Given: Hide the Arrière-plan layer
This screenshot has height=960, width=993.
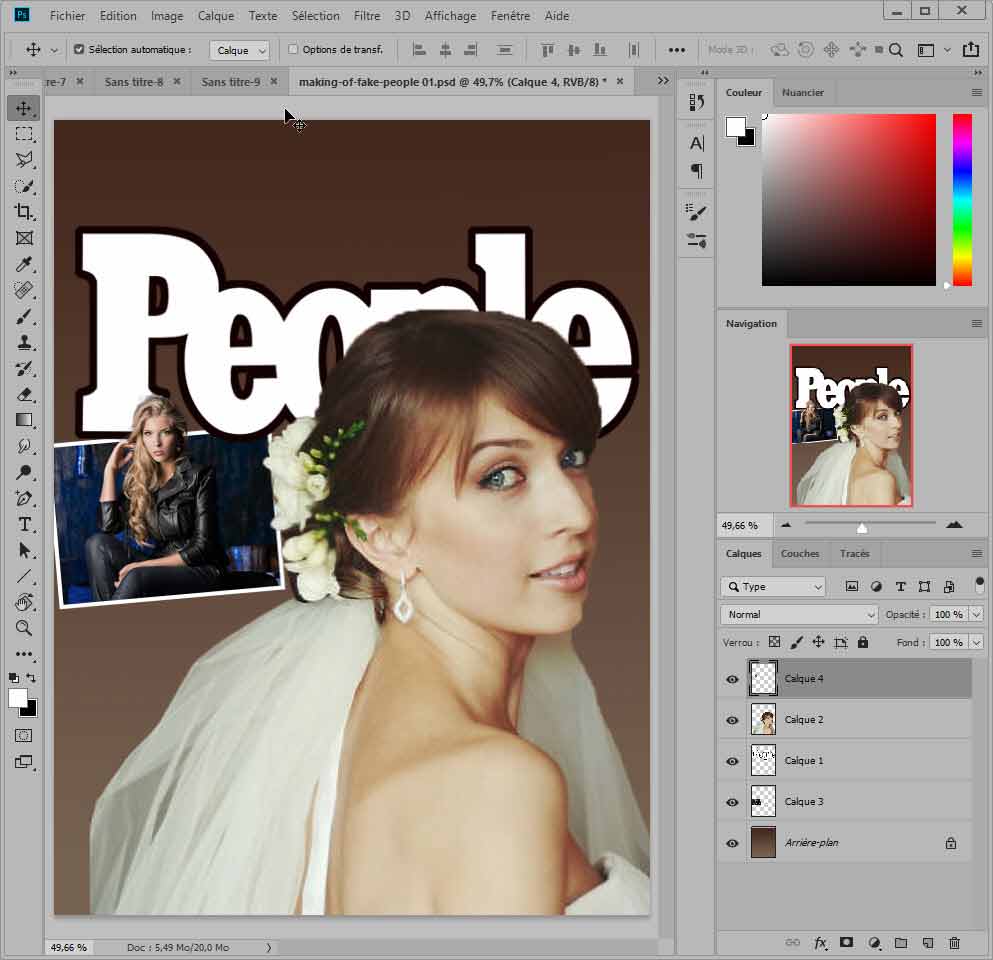Looking at the screenshot, I should pyautogui.click(x=732, y=843).
